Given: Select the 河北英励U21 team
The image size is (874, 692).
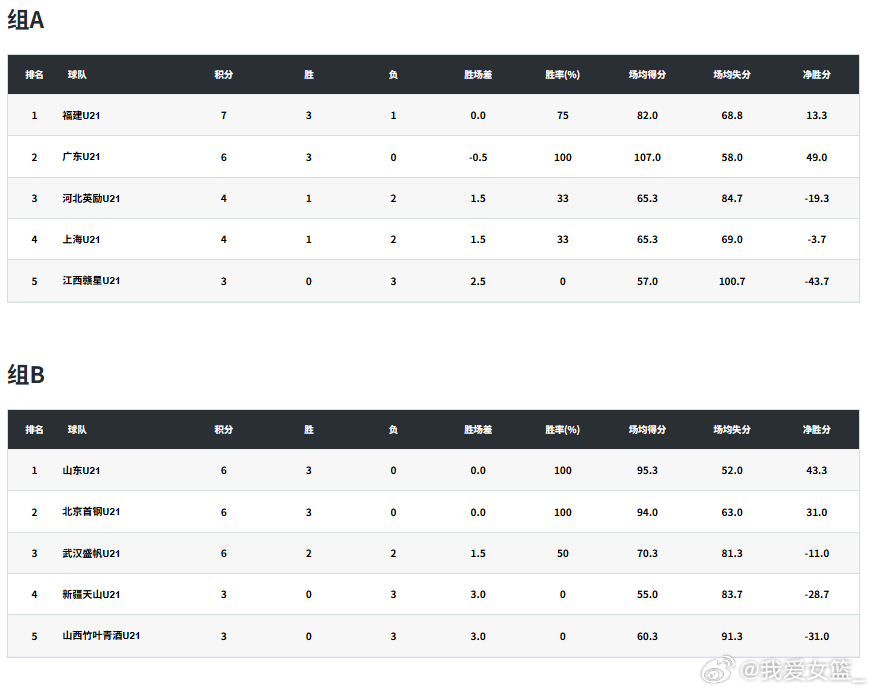Looking at the screenshot, I should (x=91, y=199).
